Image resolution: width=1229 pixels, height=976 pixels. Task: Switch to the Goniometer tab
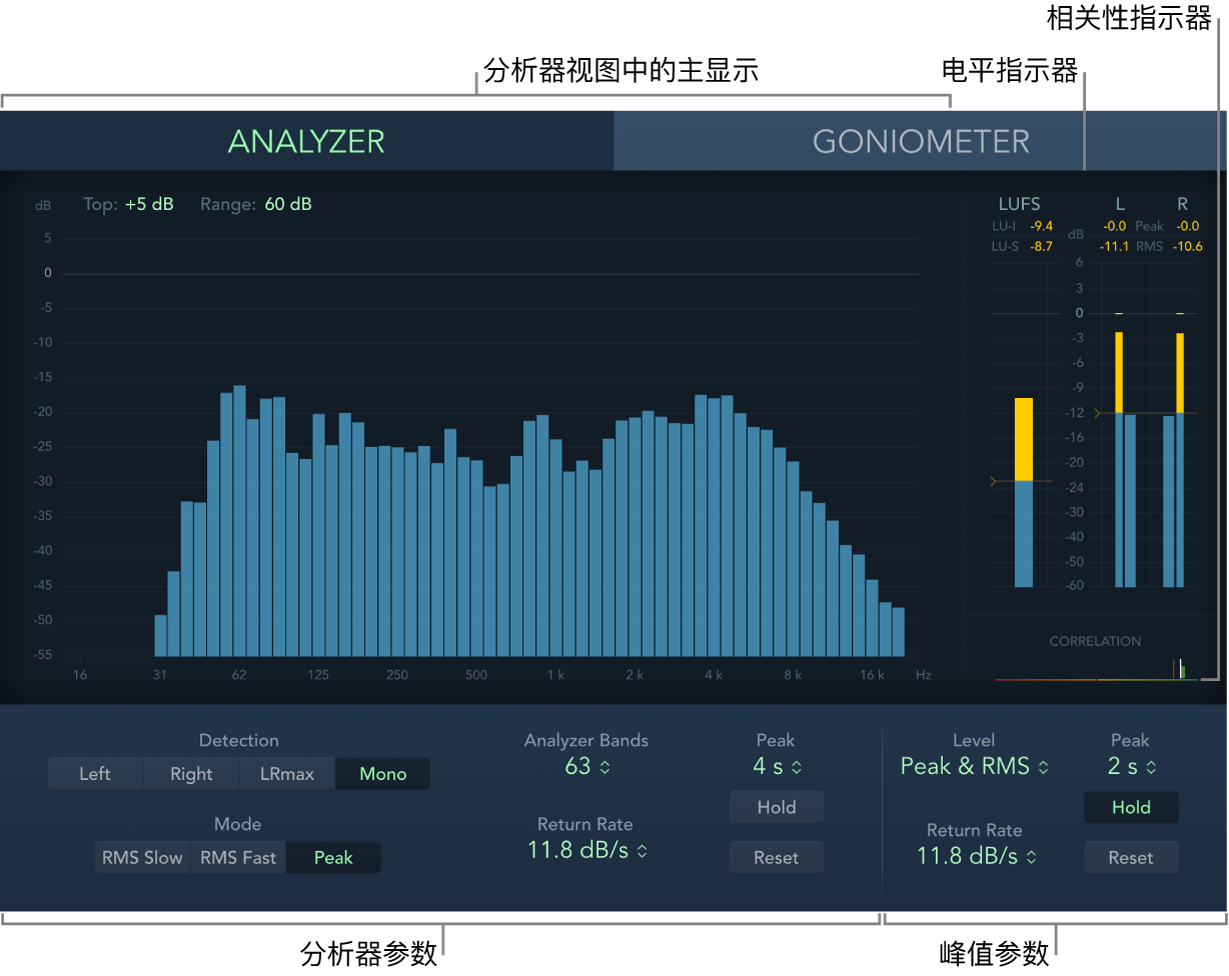[x=920, y=141]
